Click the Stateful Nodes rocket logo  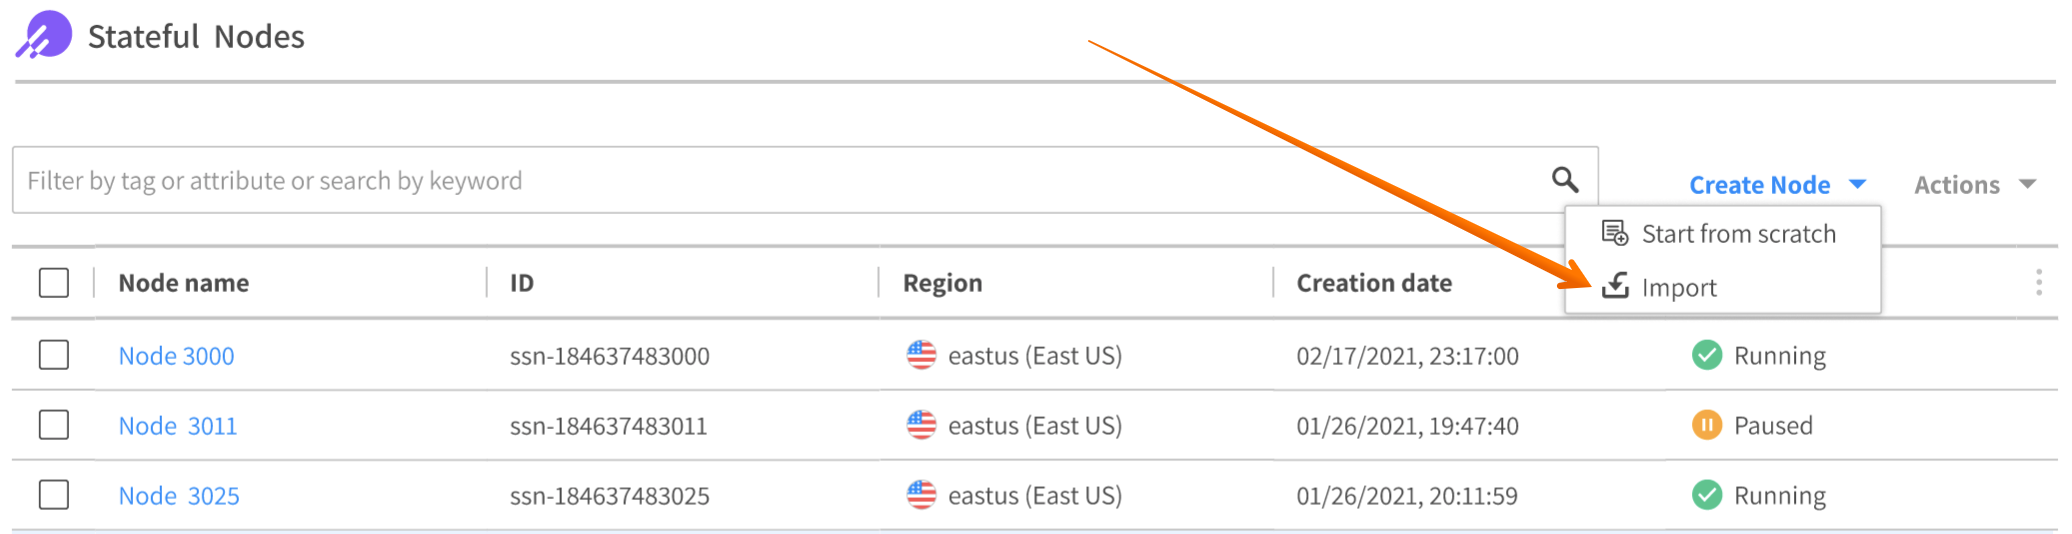point(44,35)
